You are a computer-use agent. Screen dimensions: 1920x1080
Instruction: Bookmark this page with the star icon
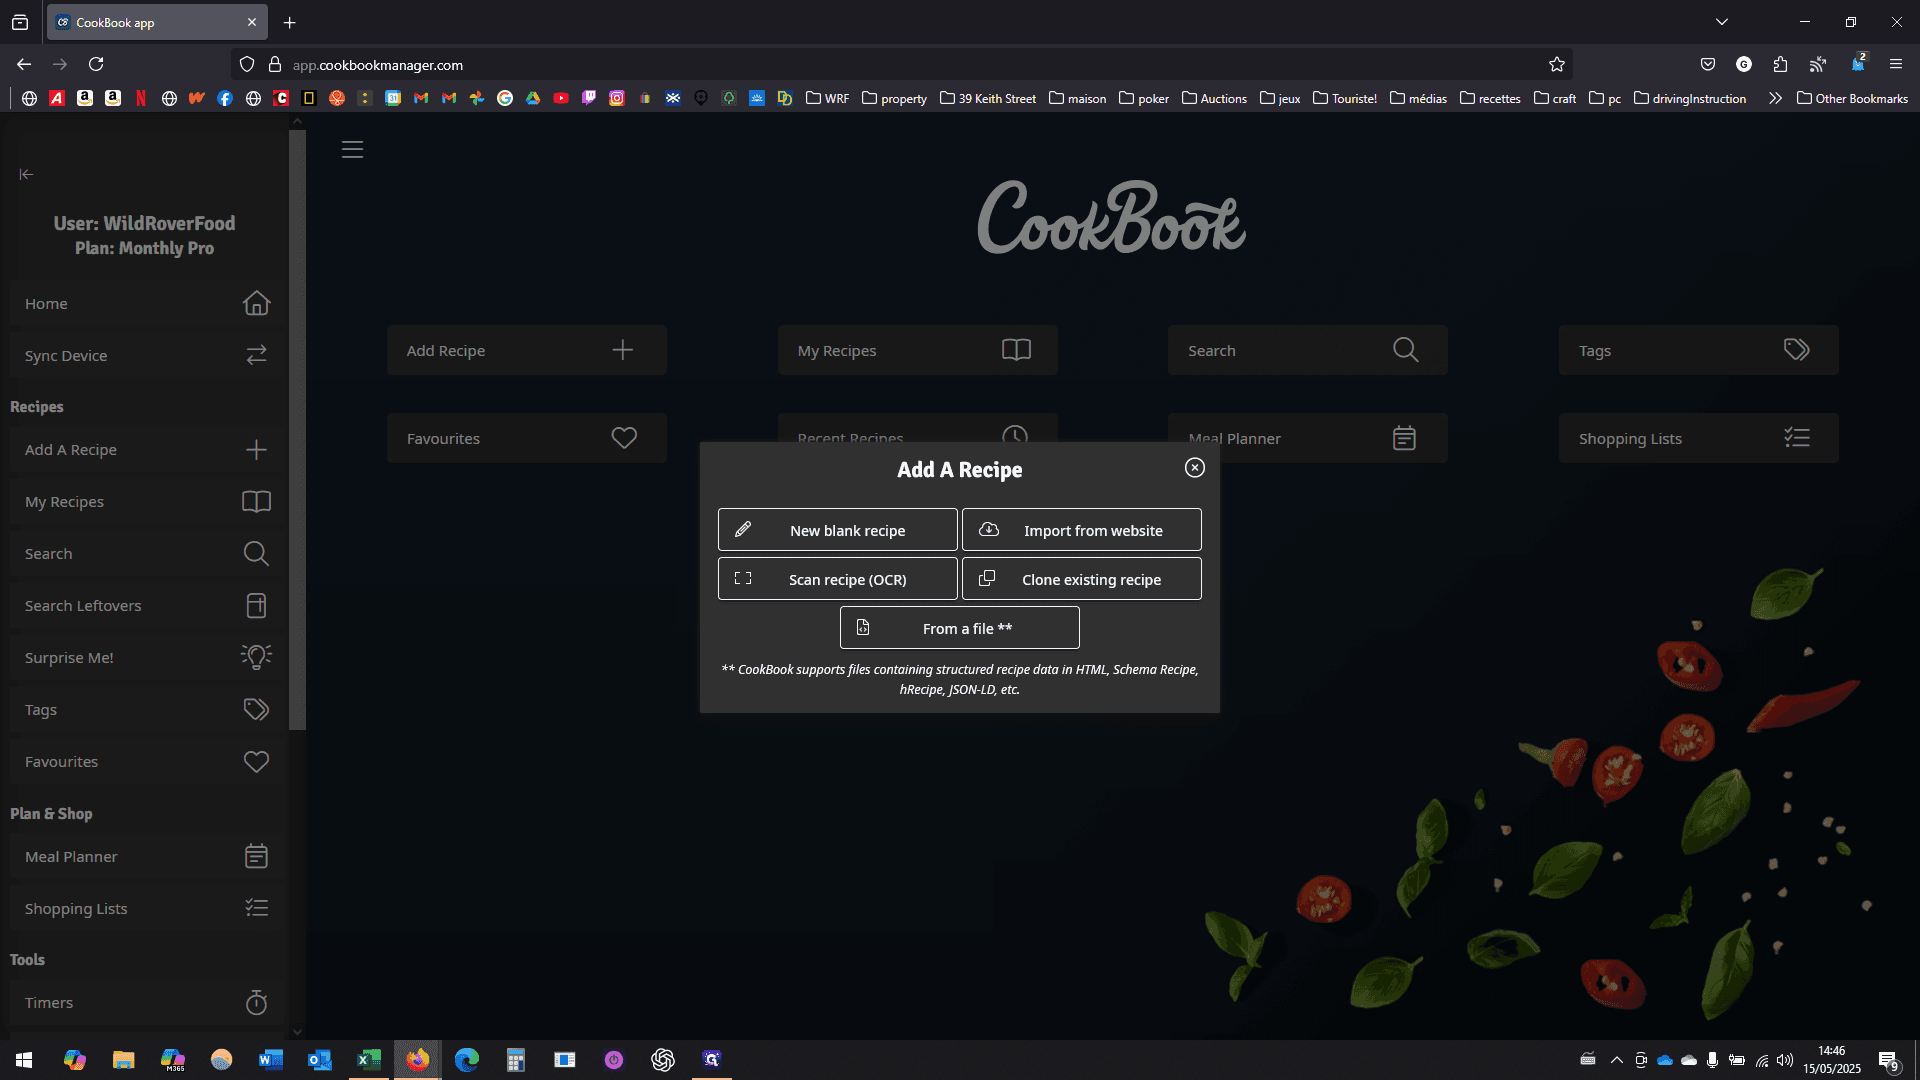coord(1557,65)
